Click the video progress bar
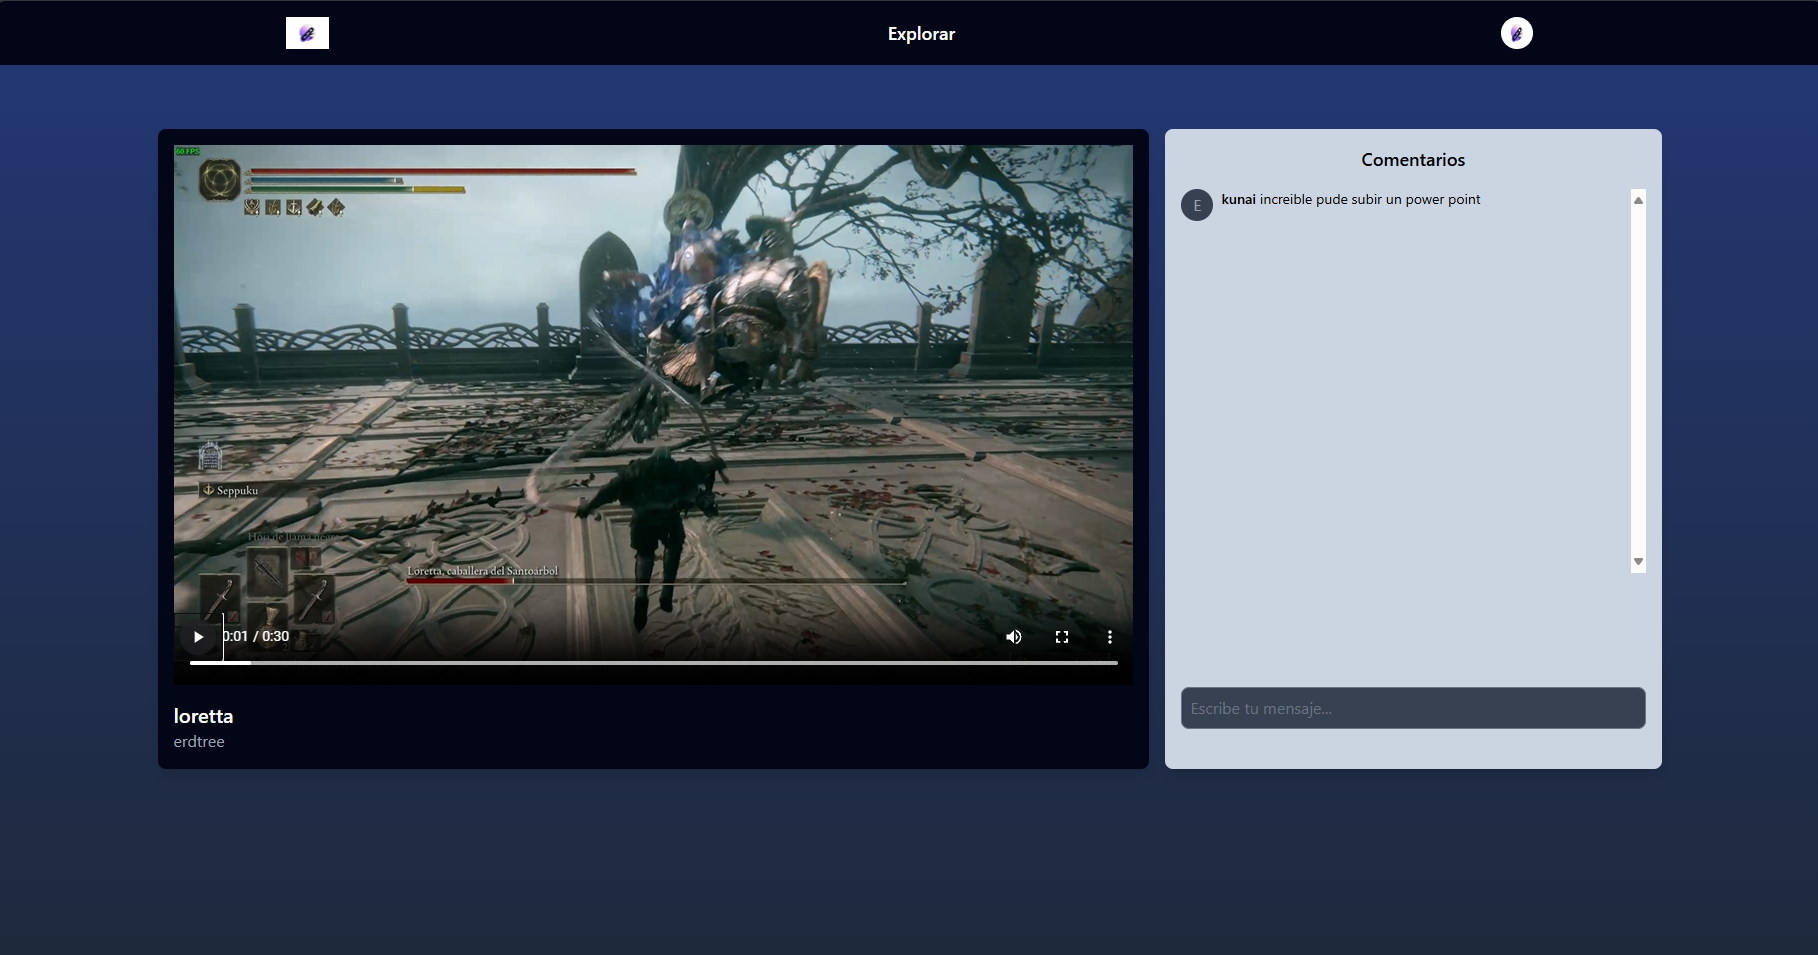The height and width of the screenshot is (955, 1818). click(653, 662)
